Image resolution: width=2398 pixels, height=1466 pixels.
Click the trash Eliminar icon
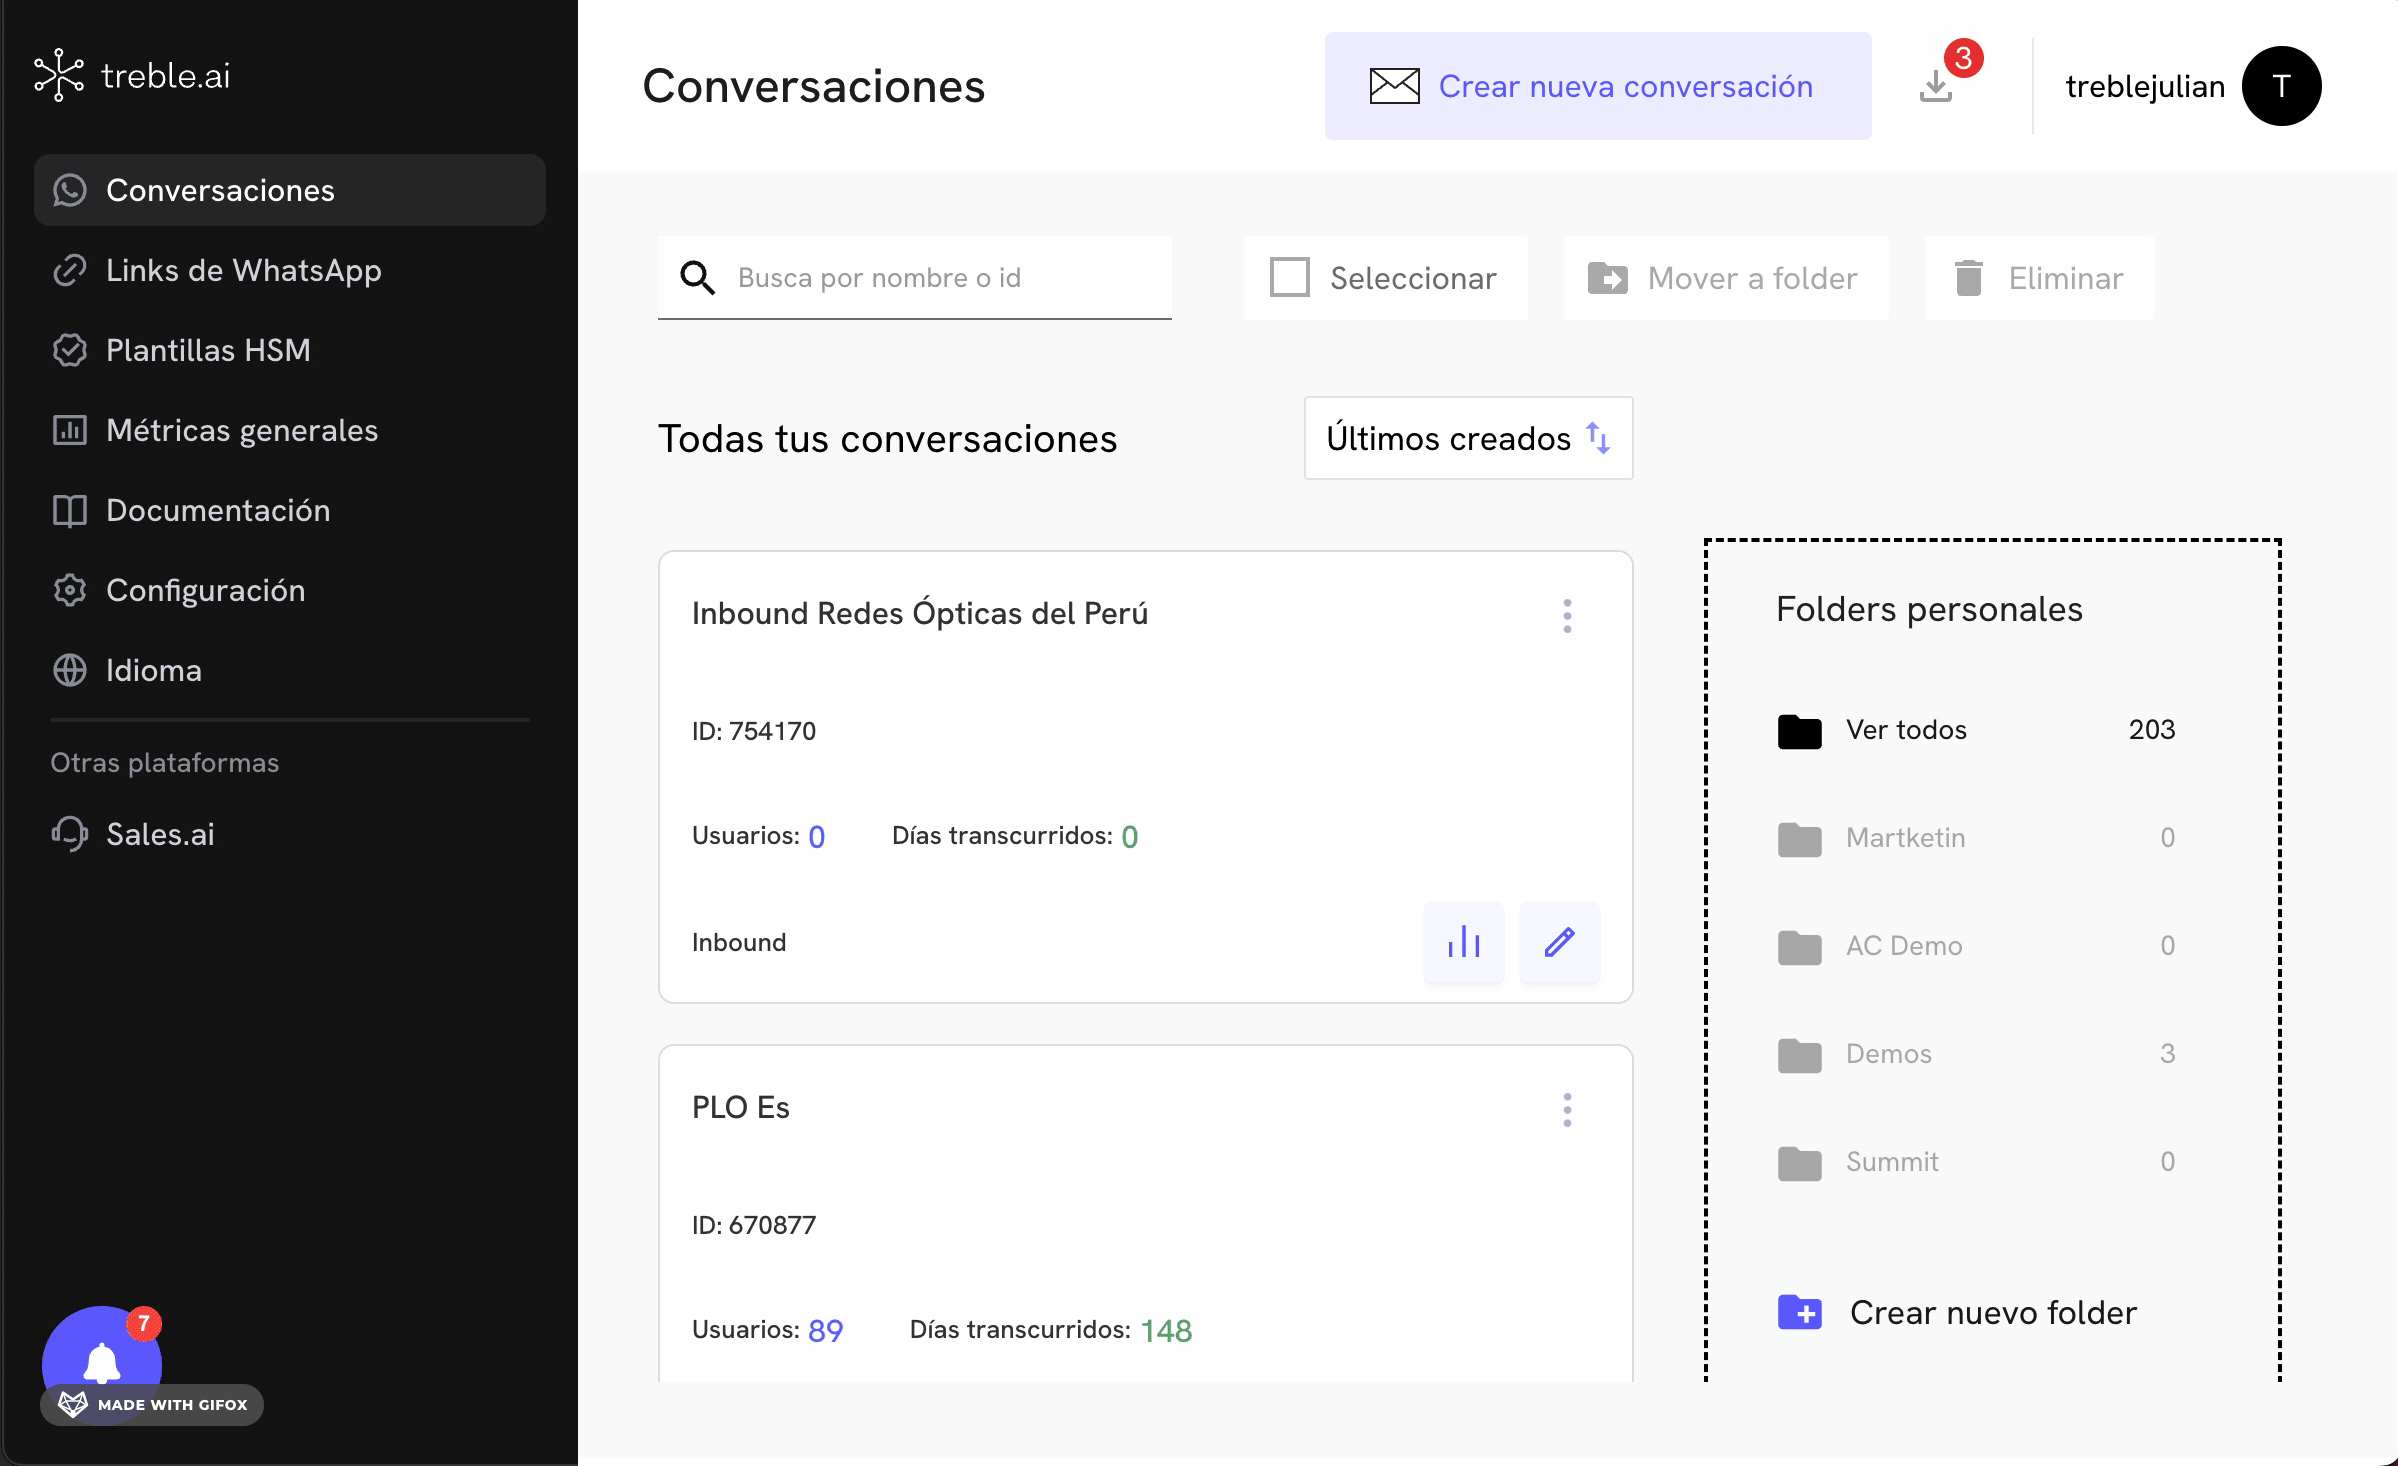pos(1968,278)
